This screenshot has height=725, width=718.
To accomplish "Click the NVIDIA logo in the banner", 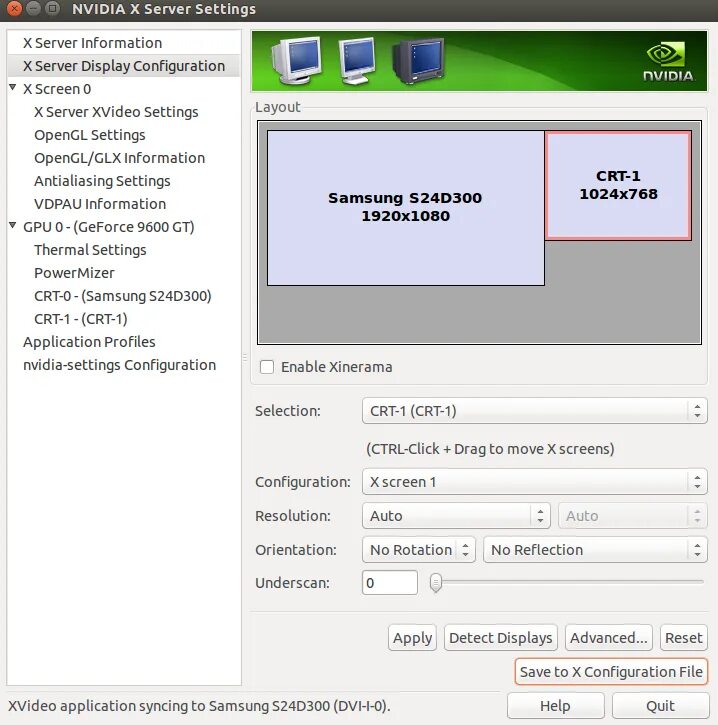I will tap(668, 61).
